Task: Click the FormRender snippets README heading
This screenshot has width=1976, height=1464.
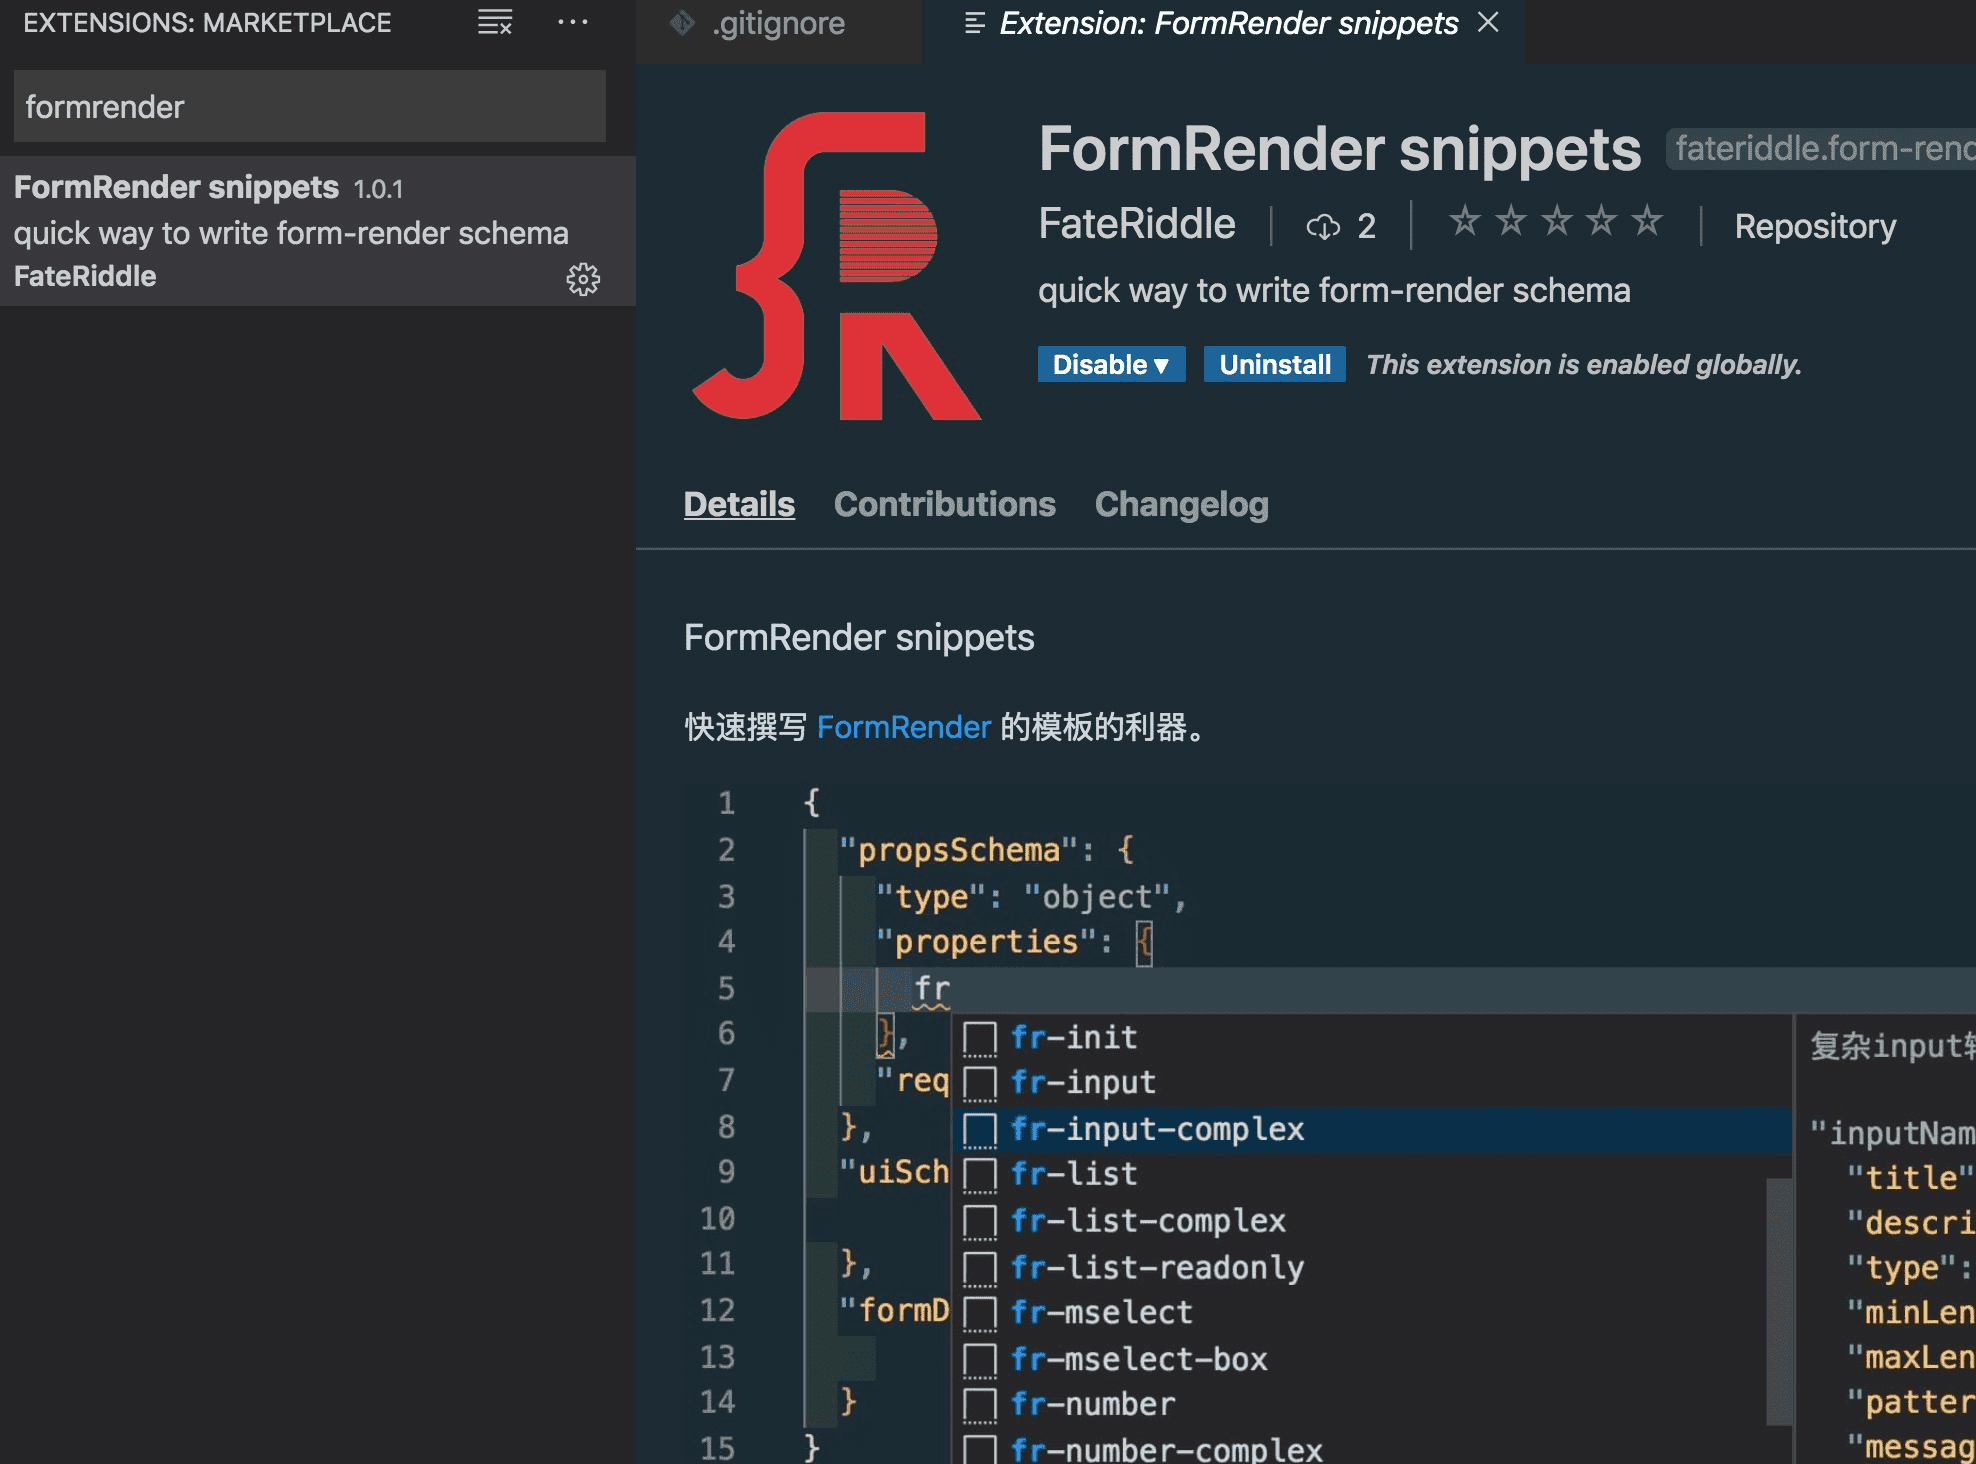Action: [859, 637]
